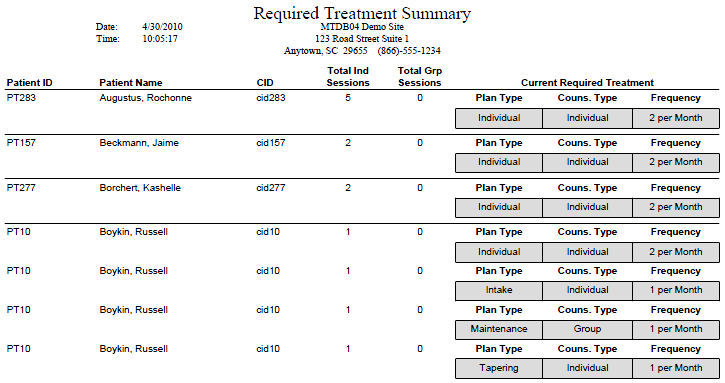Click patient name Borchert, Kashelle
This screenshot has width=725, height=383.
pyautogui.click(x=140, y=188)
